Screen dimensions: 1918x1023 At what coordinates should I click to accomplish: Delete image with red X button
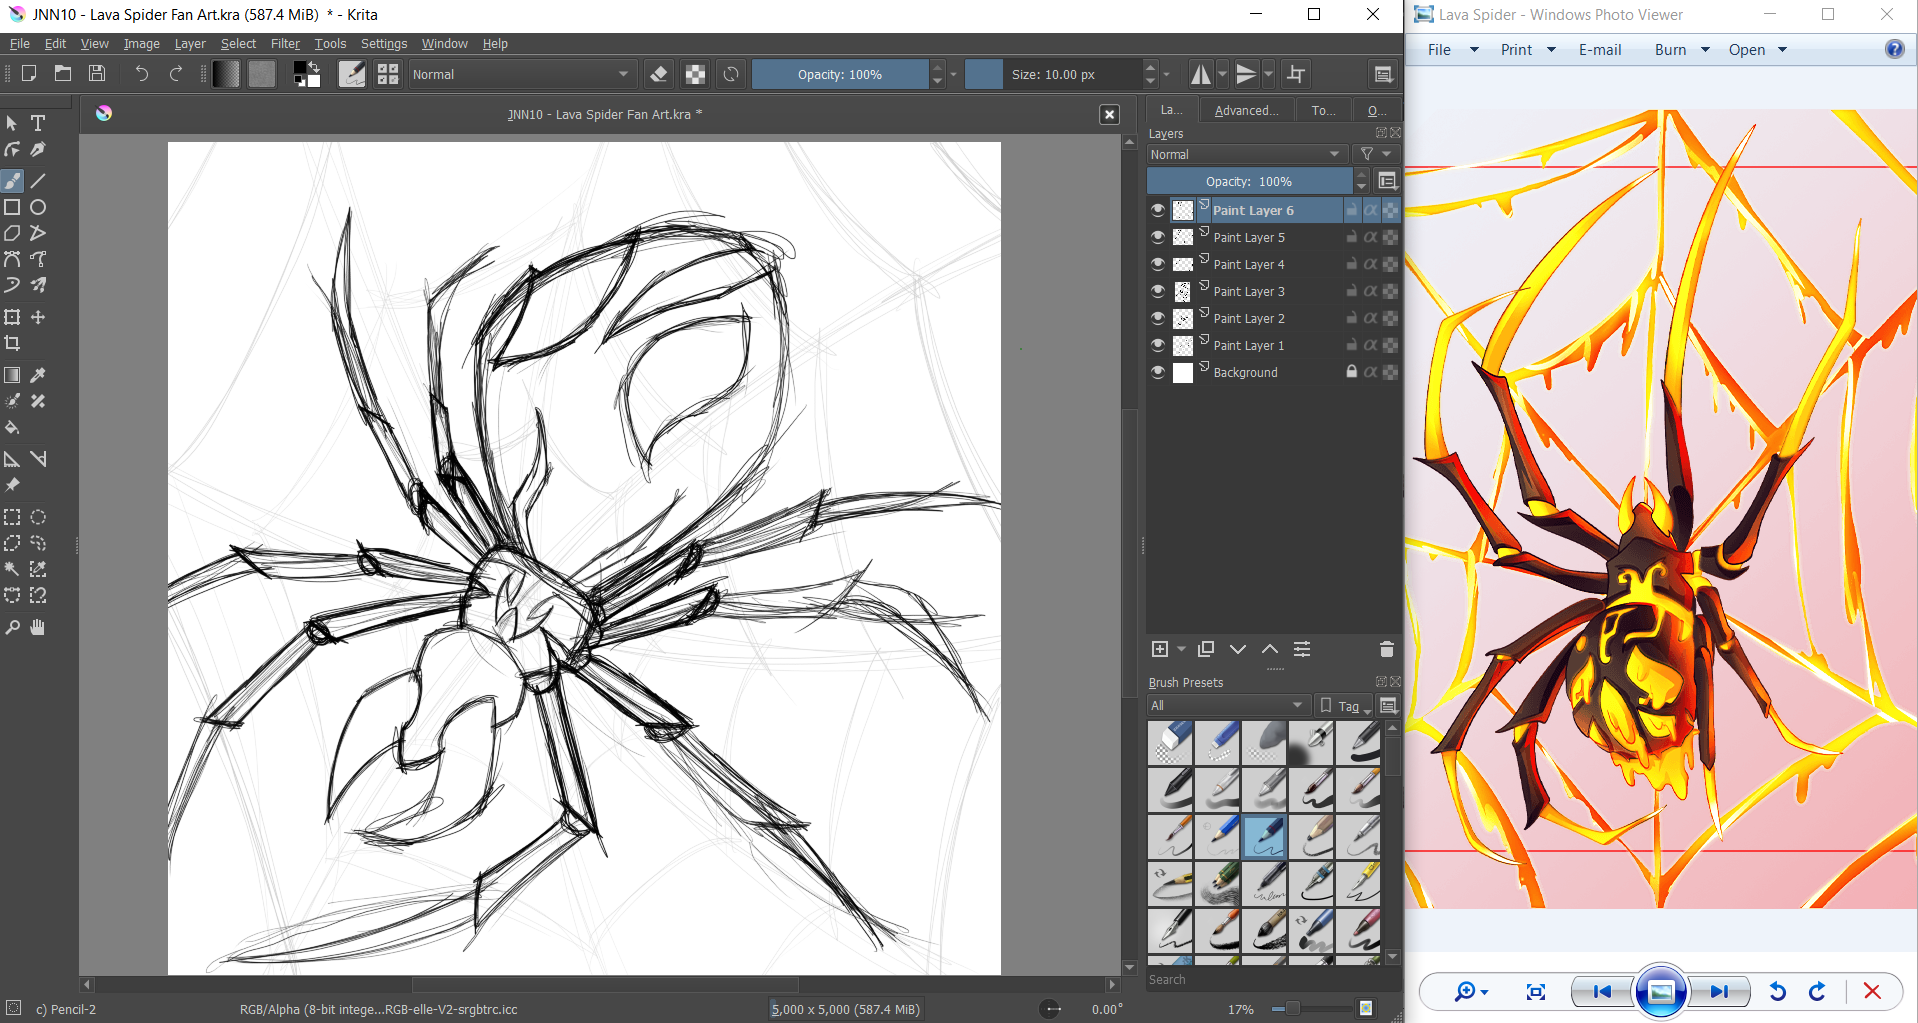(x=1872, y=991)
